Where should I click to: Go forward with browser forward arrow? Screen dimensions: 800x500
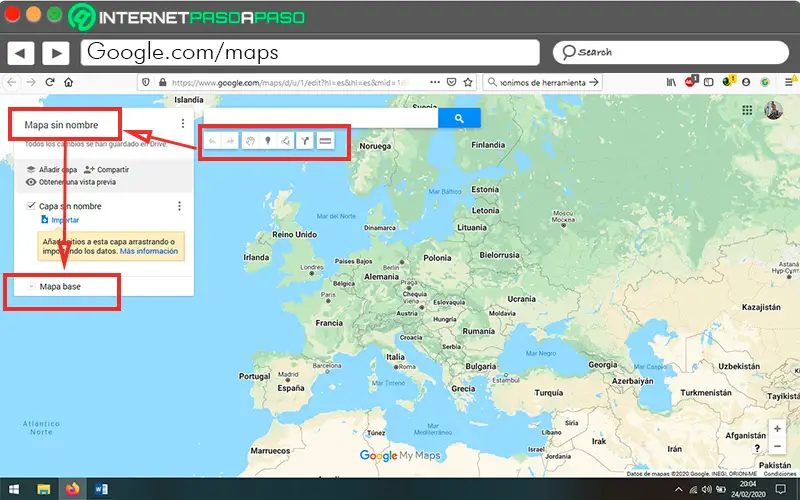click(x=31, y=82)
